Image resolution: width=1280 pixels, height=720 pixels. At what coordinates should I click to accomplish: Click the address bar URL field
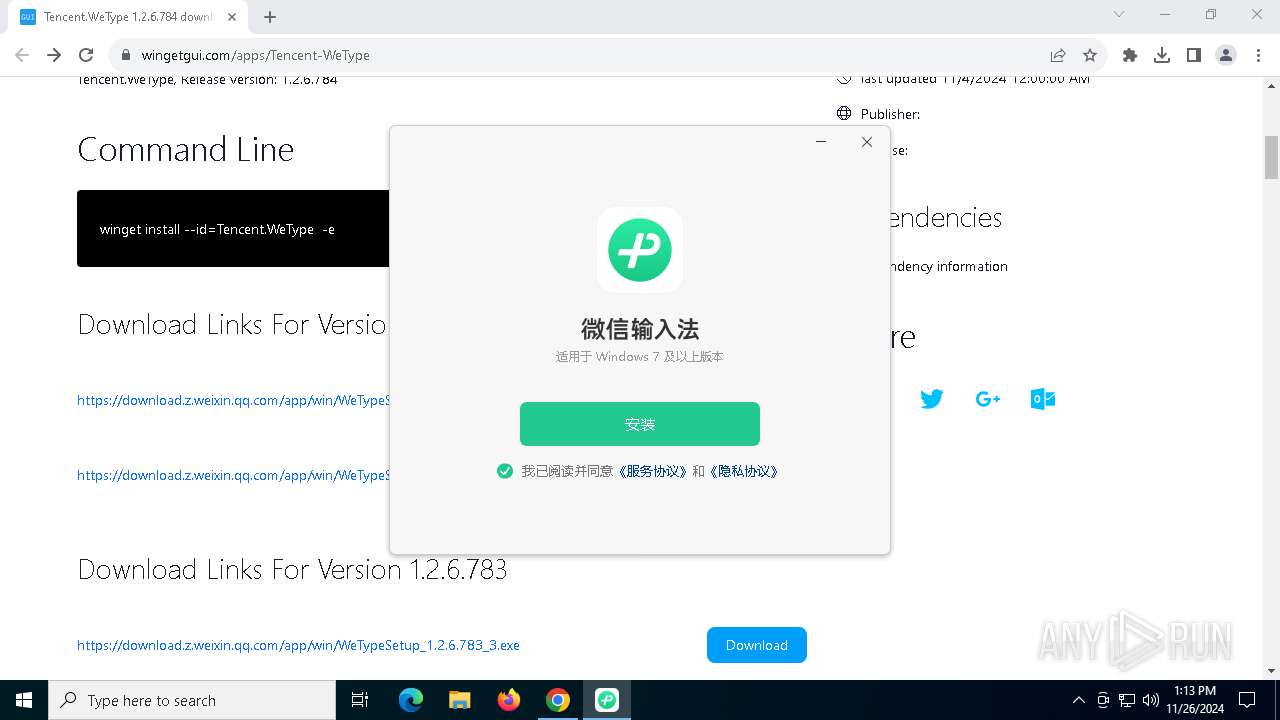(x=580, y=55)
